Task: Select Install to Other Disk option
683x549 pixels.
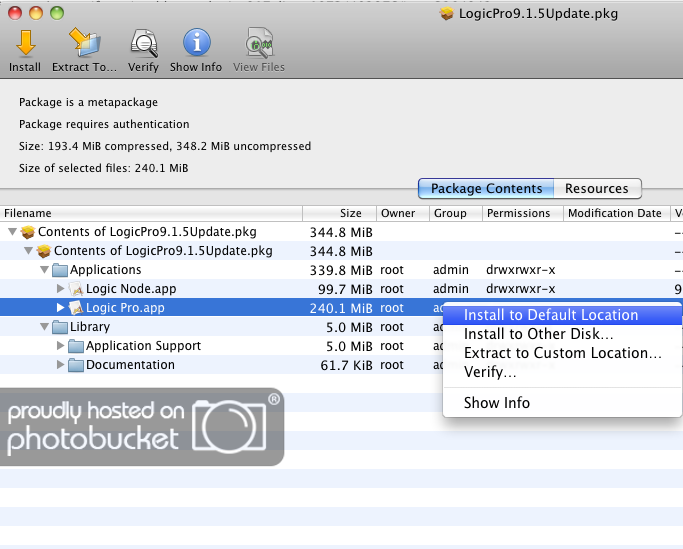Action: pyautogui.click(x=539, y=334)
